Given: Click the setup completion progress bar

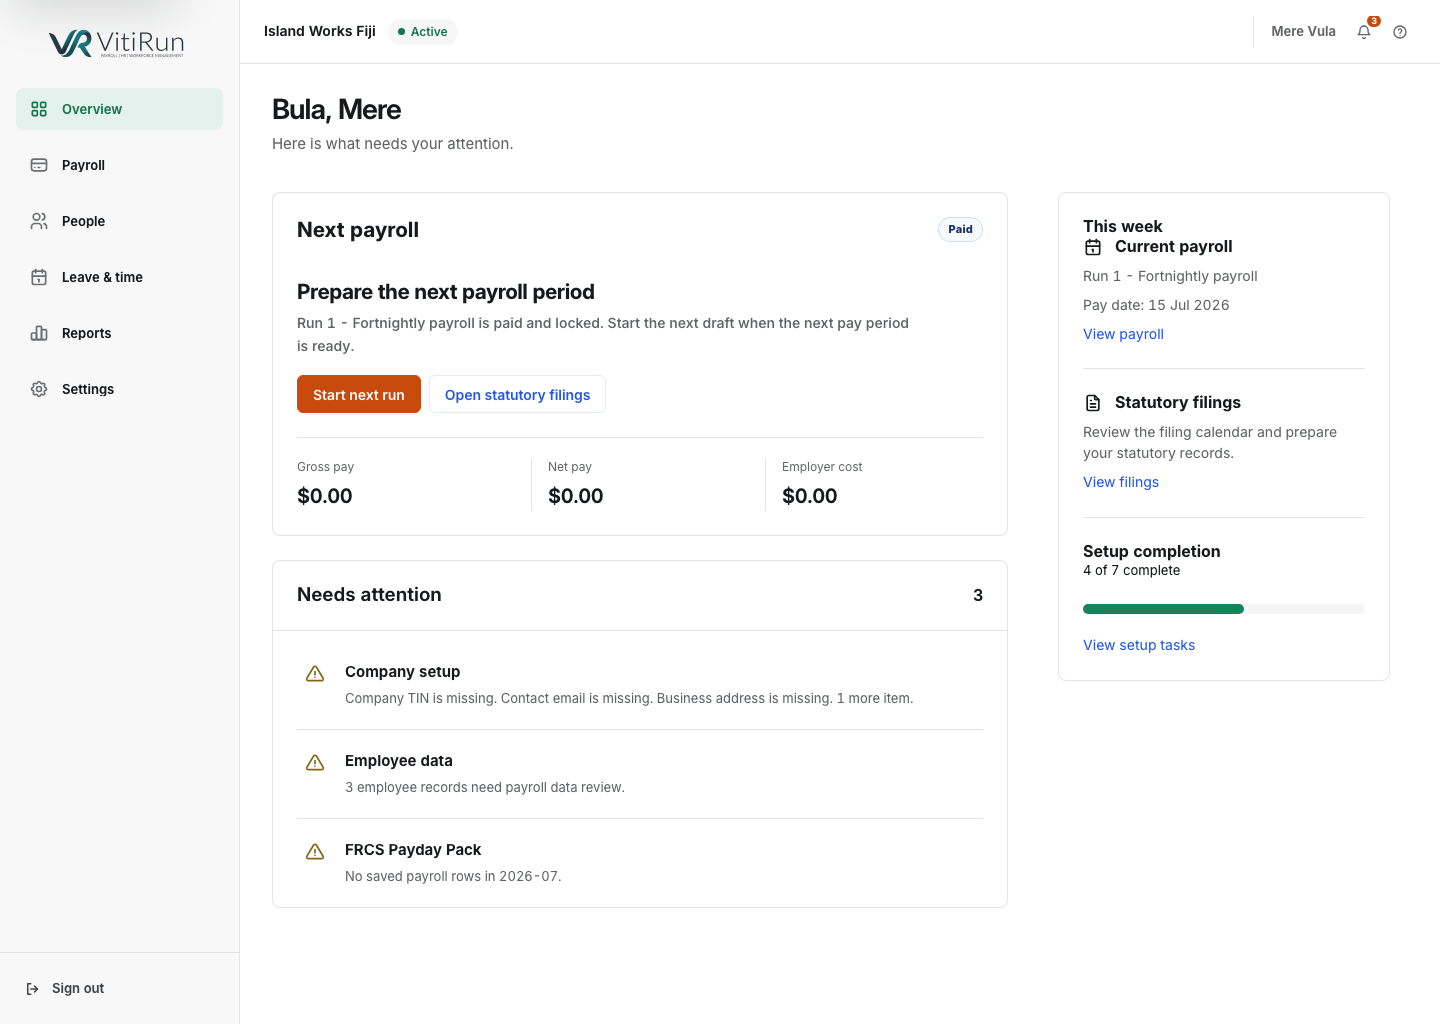Looking at the screenshot, I should point(1224,609).
